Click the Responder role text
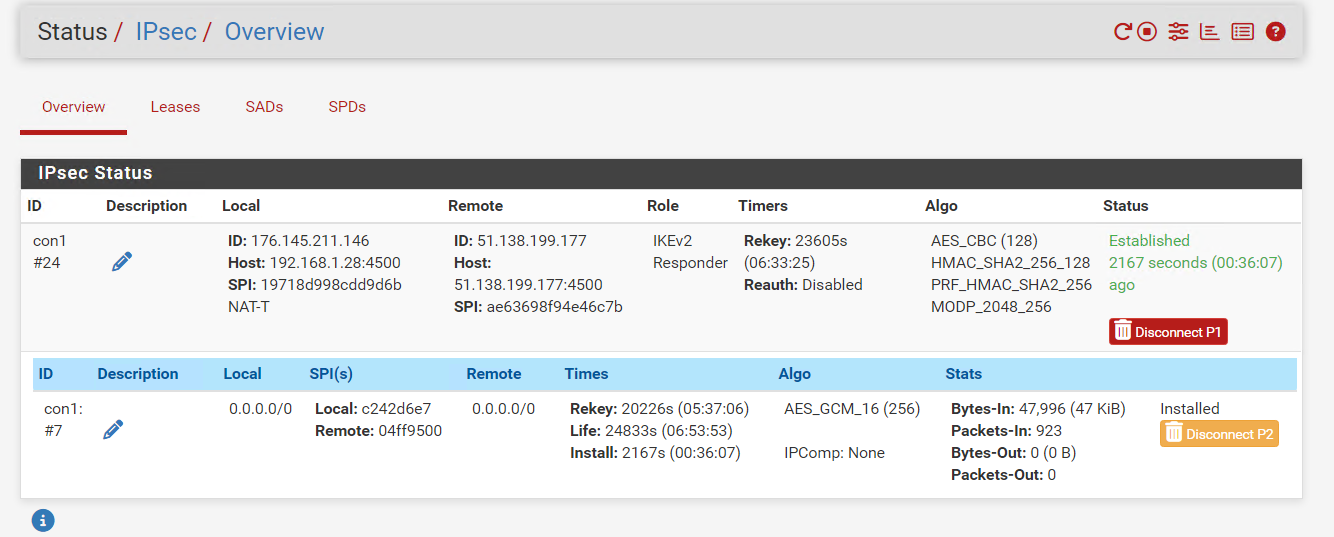1334x537 pixels. coord(690,263)
